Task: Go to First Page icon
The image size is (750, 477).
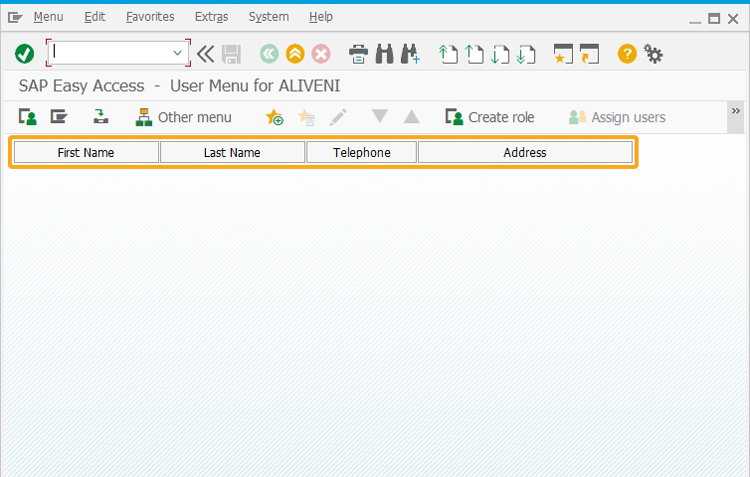Action: pyautogui.click(x=448, y=54)
